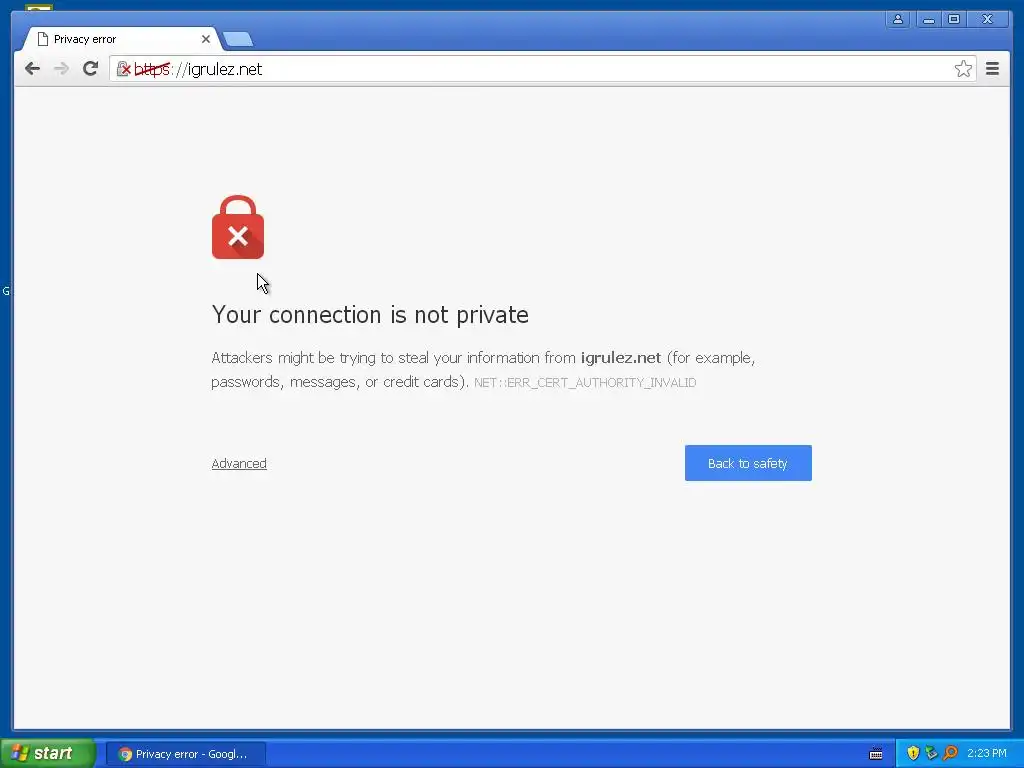The height and width of the screenshot is (768, 1024).
Task: Click the Back to safety button
Action: [x=748, y=463]
